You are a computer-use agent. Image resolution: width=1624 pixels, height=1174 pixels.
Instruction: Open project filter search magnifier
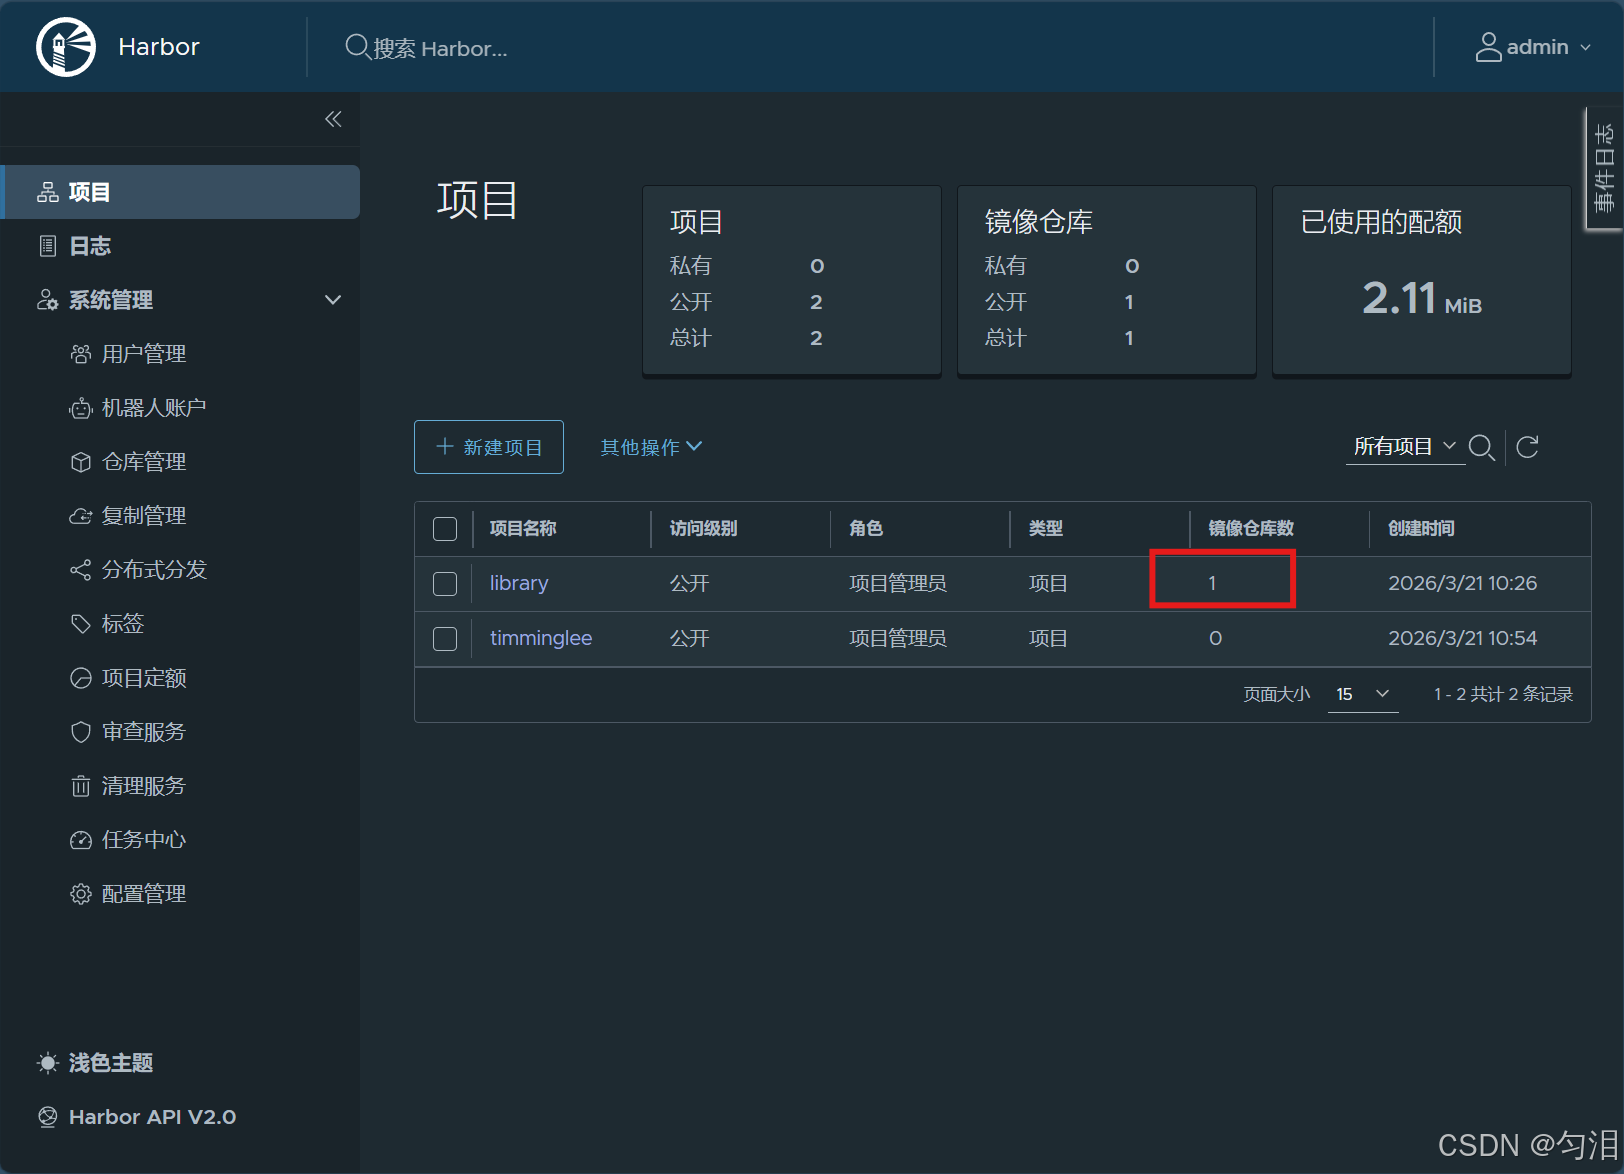[1482, 447]
